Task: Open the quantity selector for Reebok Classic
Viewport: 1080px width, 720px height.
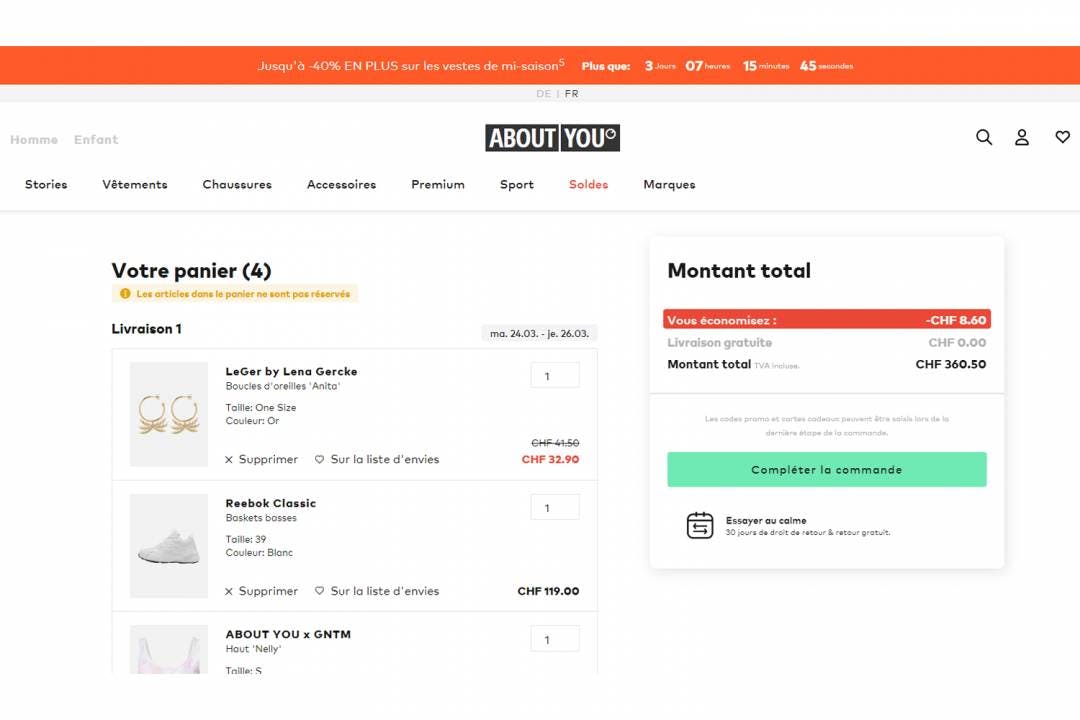Action: coord(555,507)
